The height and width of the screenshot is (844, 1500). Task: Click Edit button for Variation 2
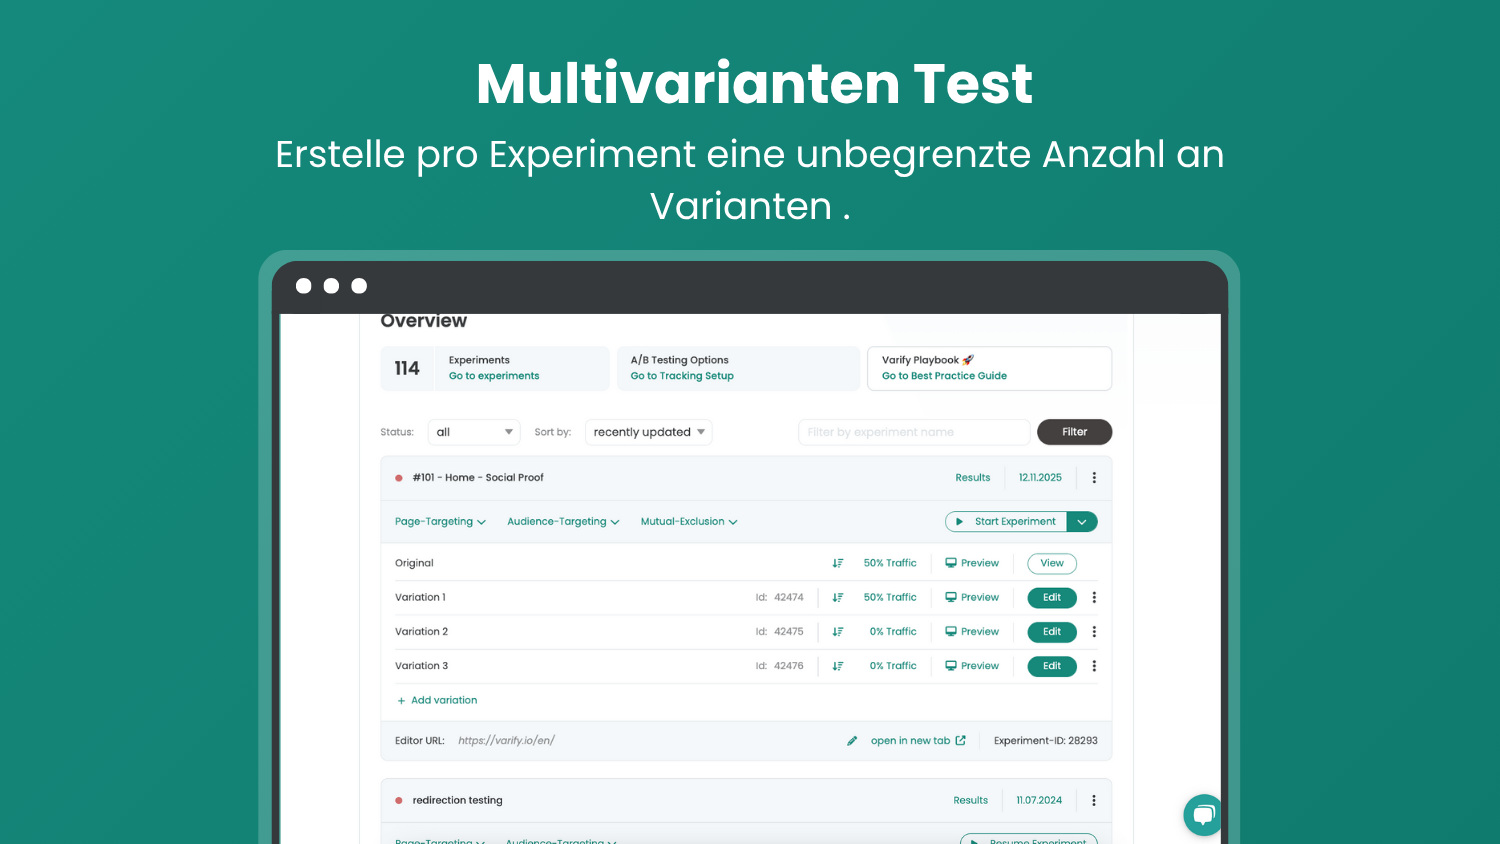pyautogui.click(x=1052, y=632)
